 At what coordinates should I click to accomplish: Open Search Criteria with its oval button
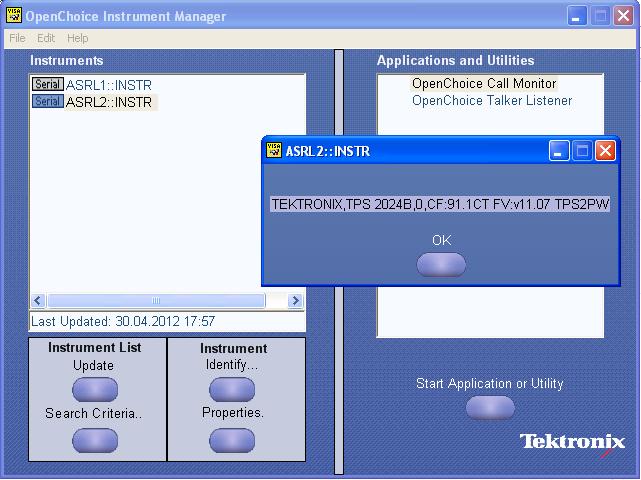point(95,440)
